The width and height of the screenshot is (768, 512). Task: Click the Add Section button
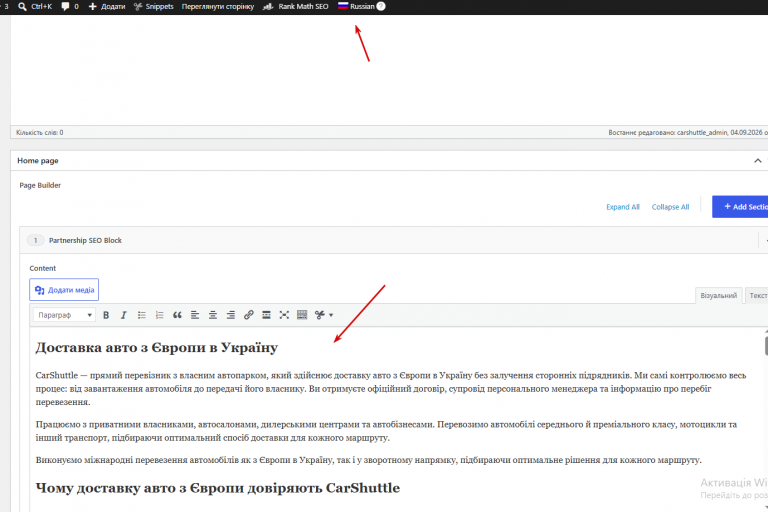(x=741, y=207)
